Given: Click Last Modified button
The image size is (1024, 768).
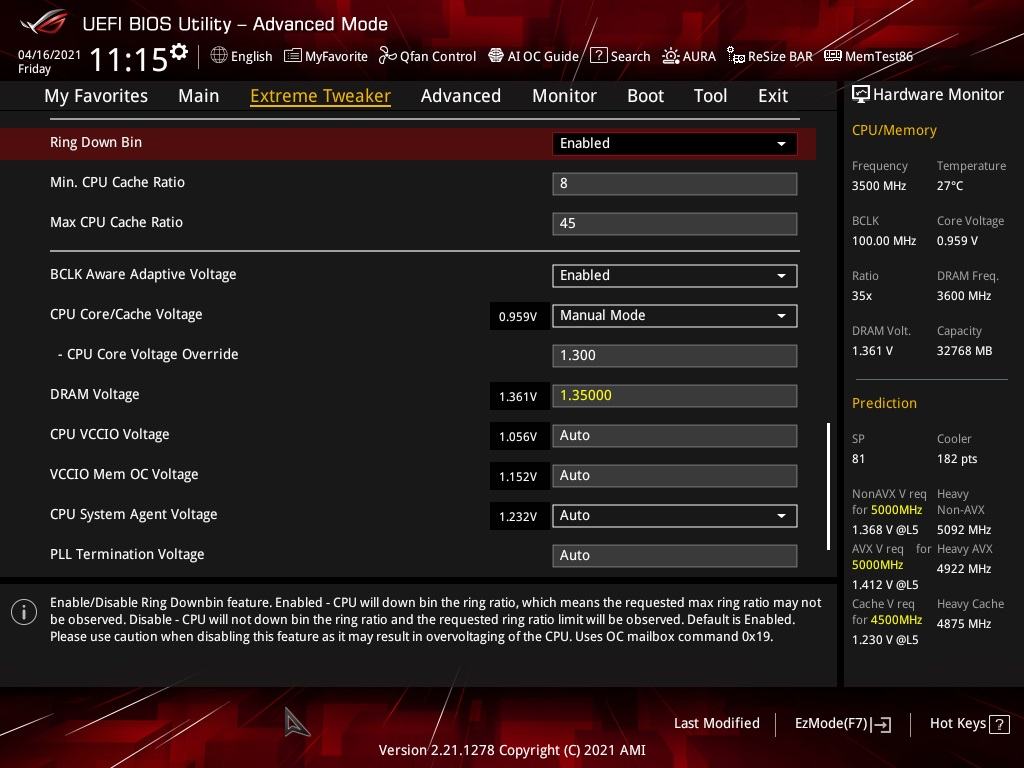Looking at the screenshot, I should point(716,723).
